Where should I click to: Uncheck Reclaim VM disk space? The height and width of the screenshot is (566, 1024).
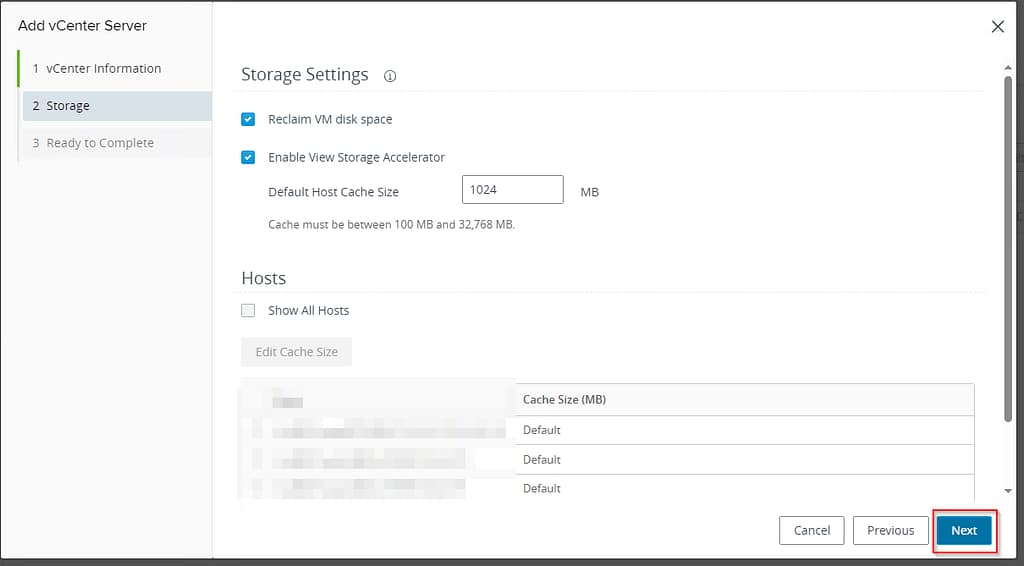point(248,119)
